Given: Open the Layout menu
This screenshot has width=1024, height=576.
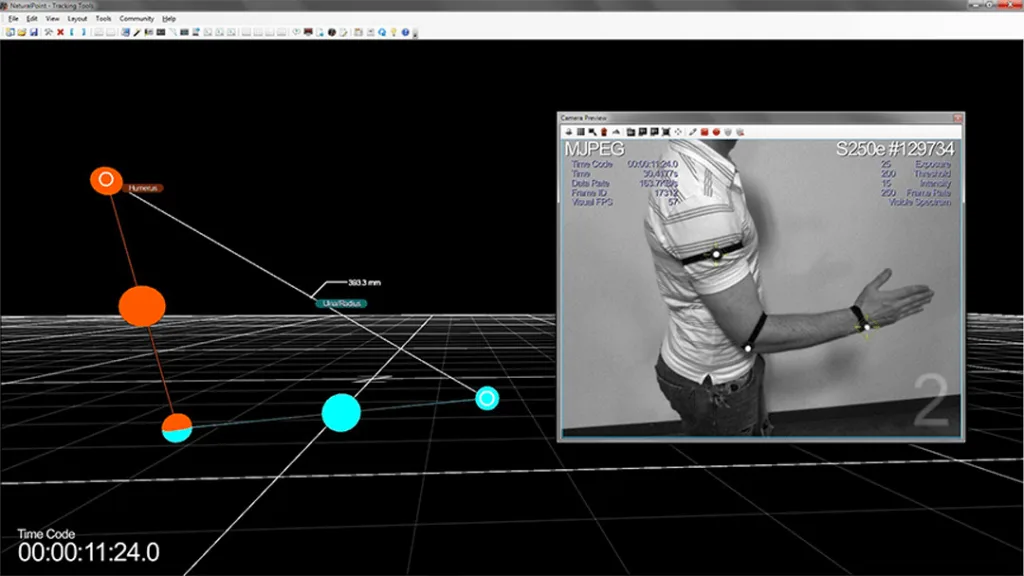Looking at the screenshot, I should (77, 19).
